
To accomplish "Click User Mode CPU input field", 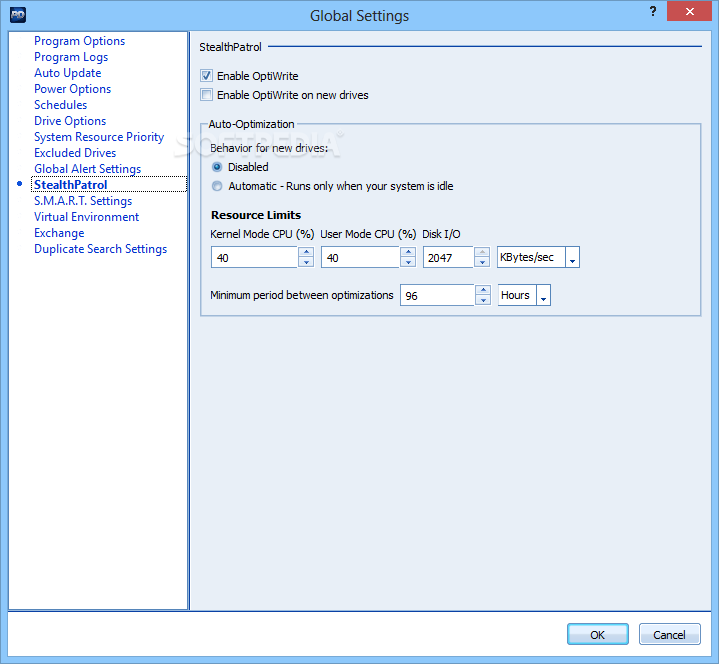I will tap(360, 257).
